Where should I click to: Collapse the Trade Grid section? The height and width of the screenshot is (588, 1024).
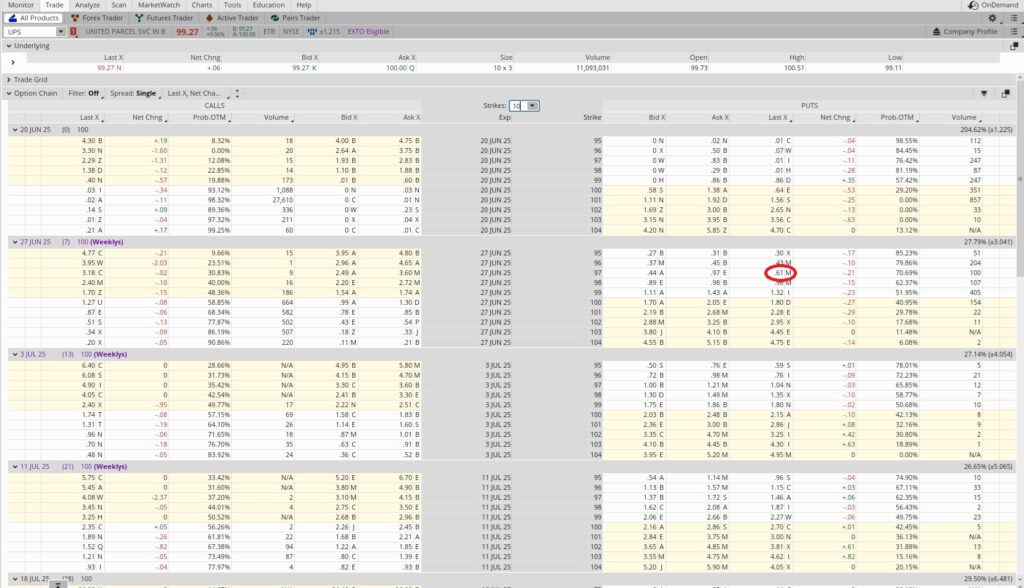[x=8, y=79]
